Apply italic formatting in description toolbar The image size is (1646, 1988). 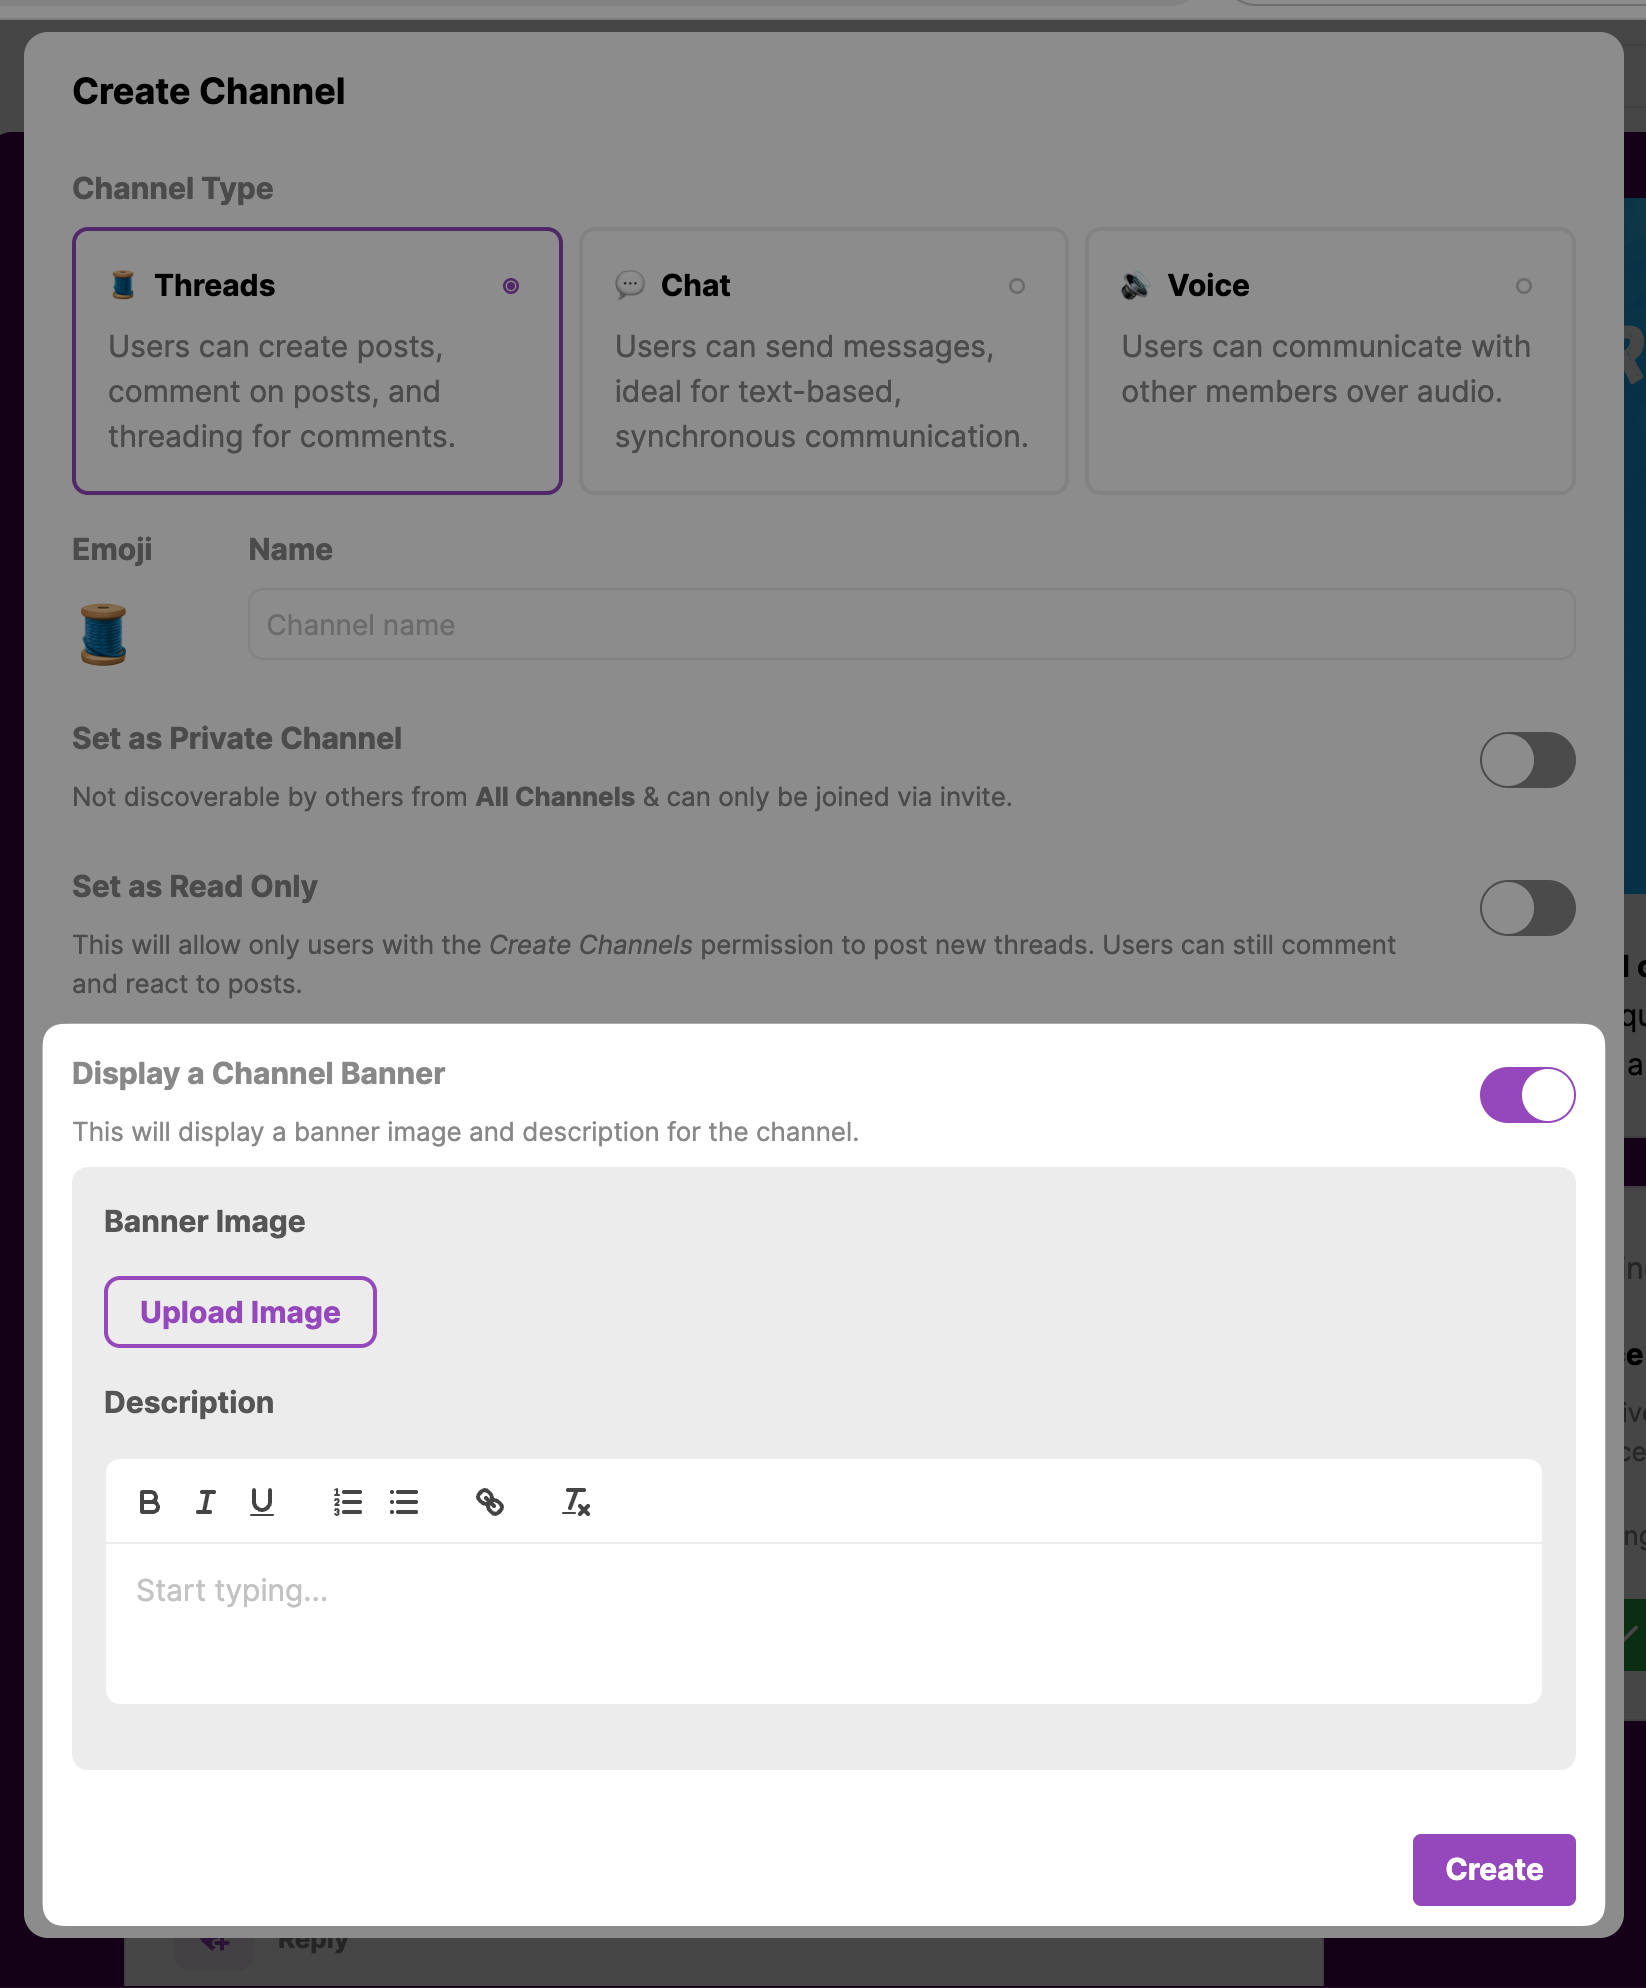click(205, 1502)
